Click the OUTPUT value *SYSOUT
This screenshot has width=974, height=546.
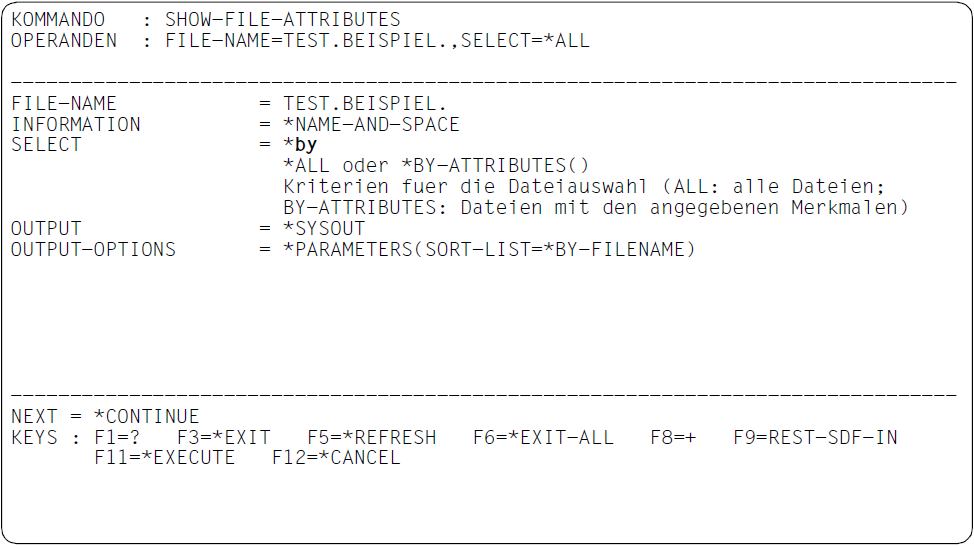324,228
